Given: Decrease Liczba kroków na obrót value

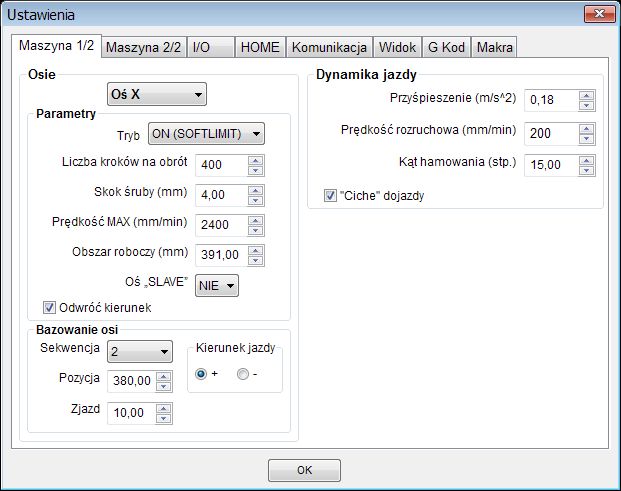Looking at the screenshot, I should tap(256, 171).
